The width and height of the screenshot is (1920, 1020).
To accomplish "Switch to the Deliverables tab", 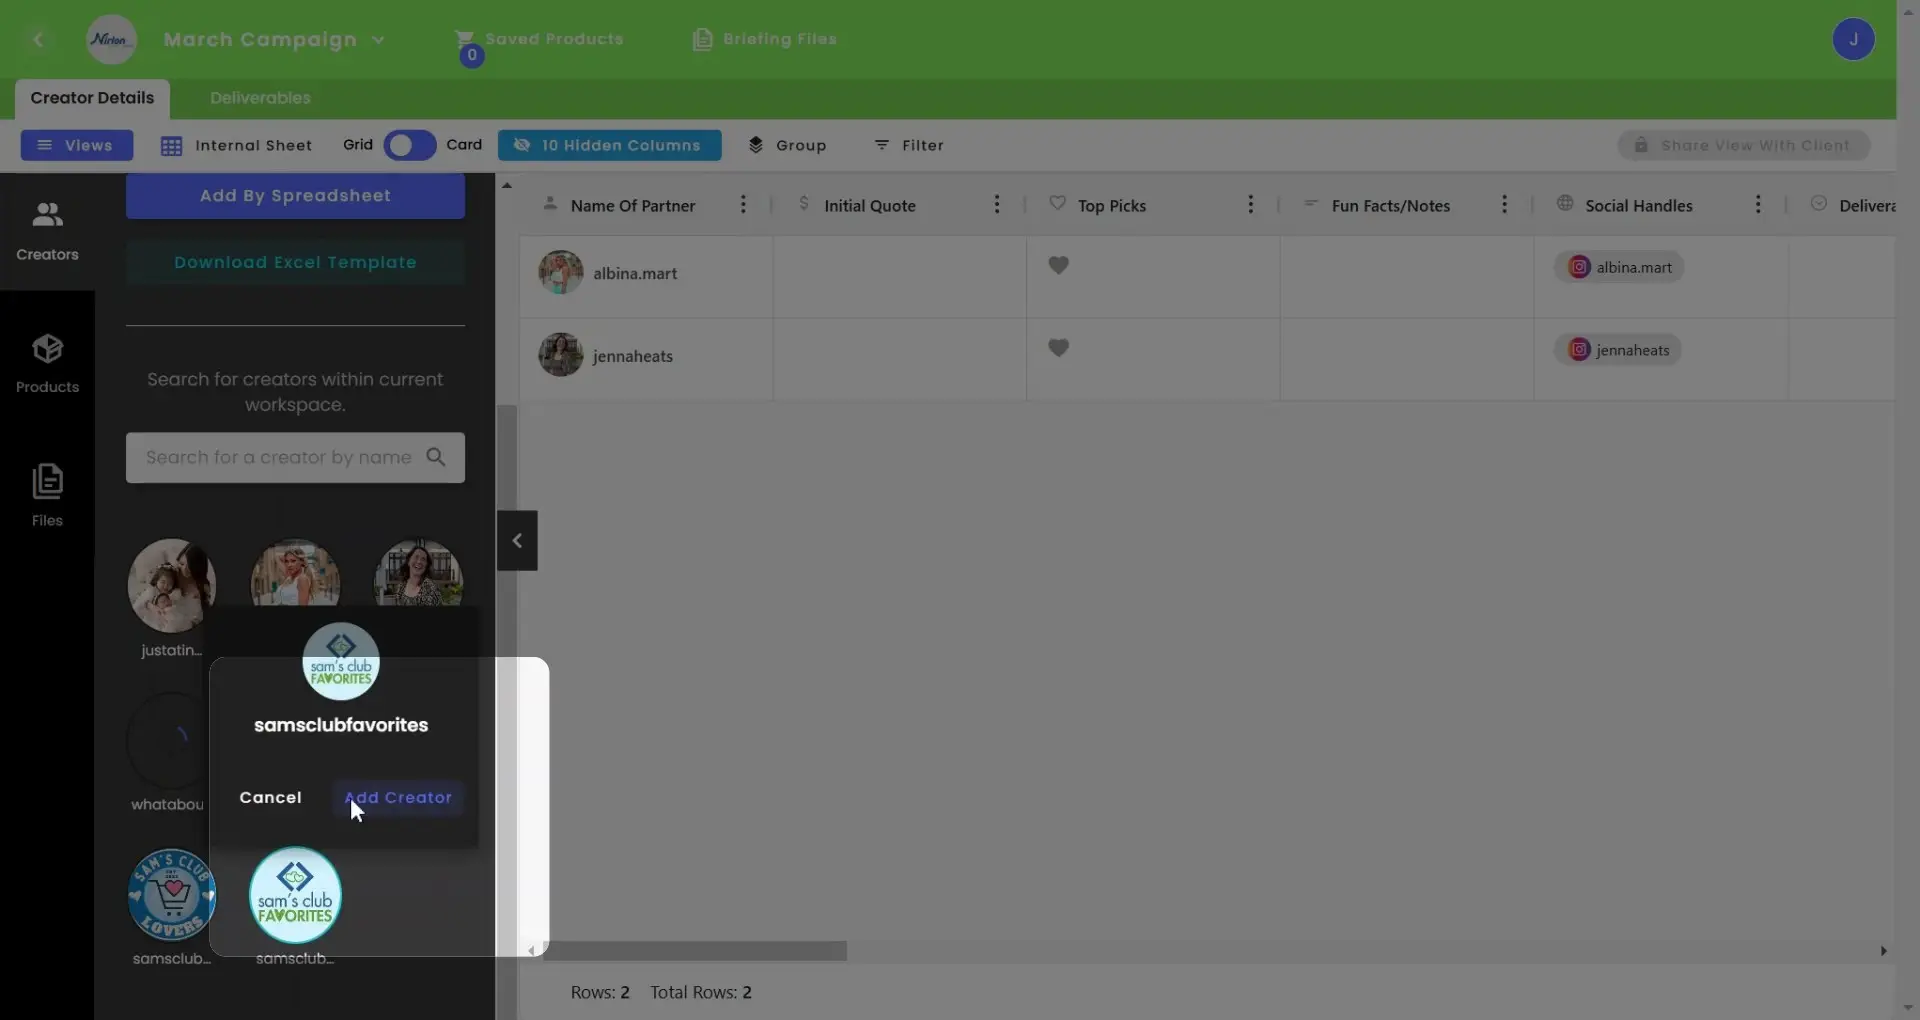I will [x=259, y=97].
